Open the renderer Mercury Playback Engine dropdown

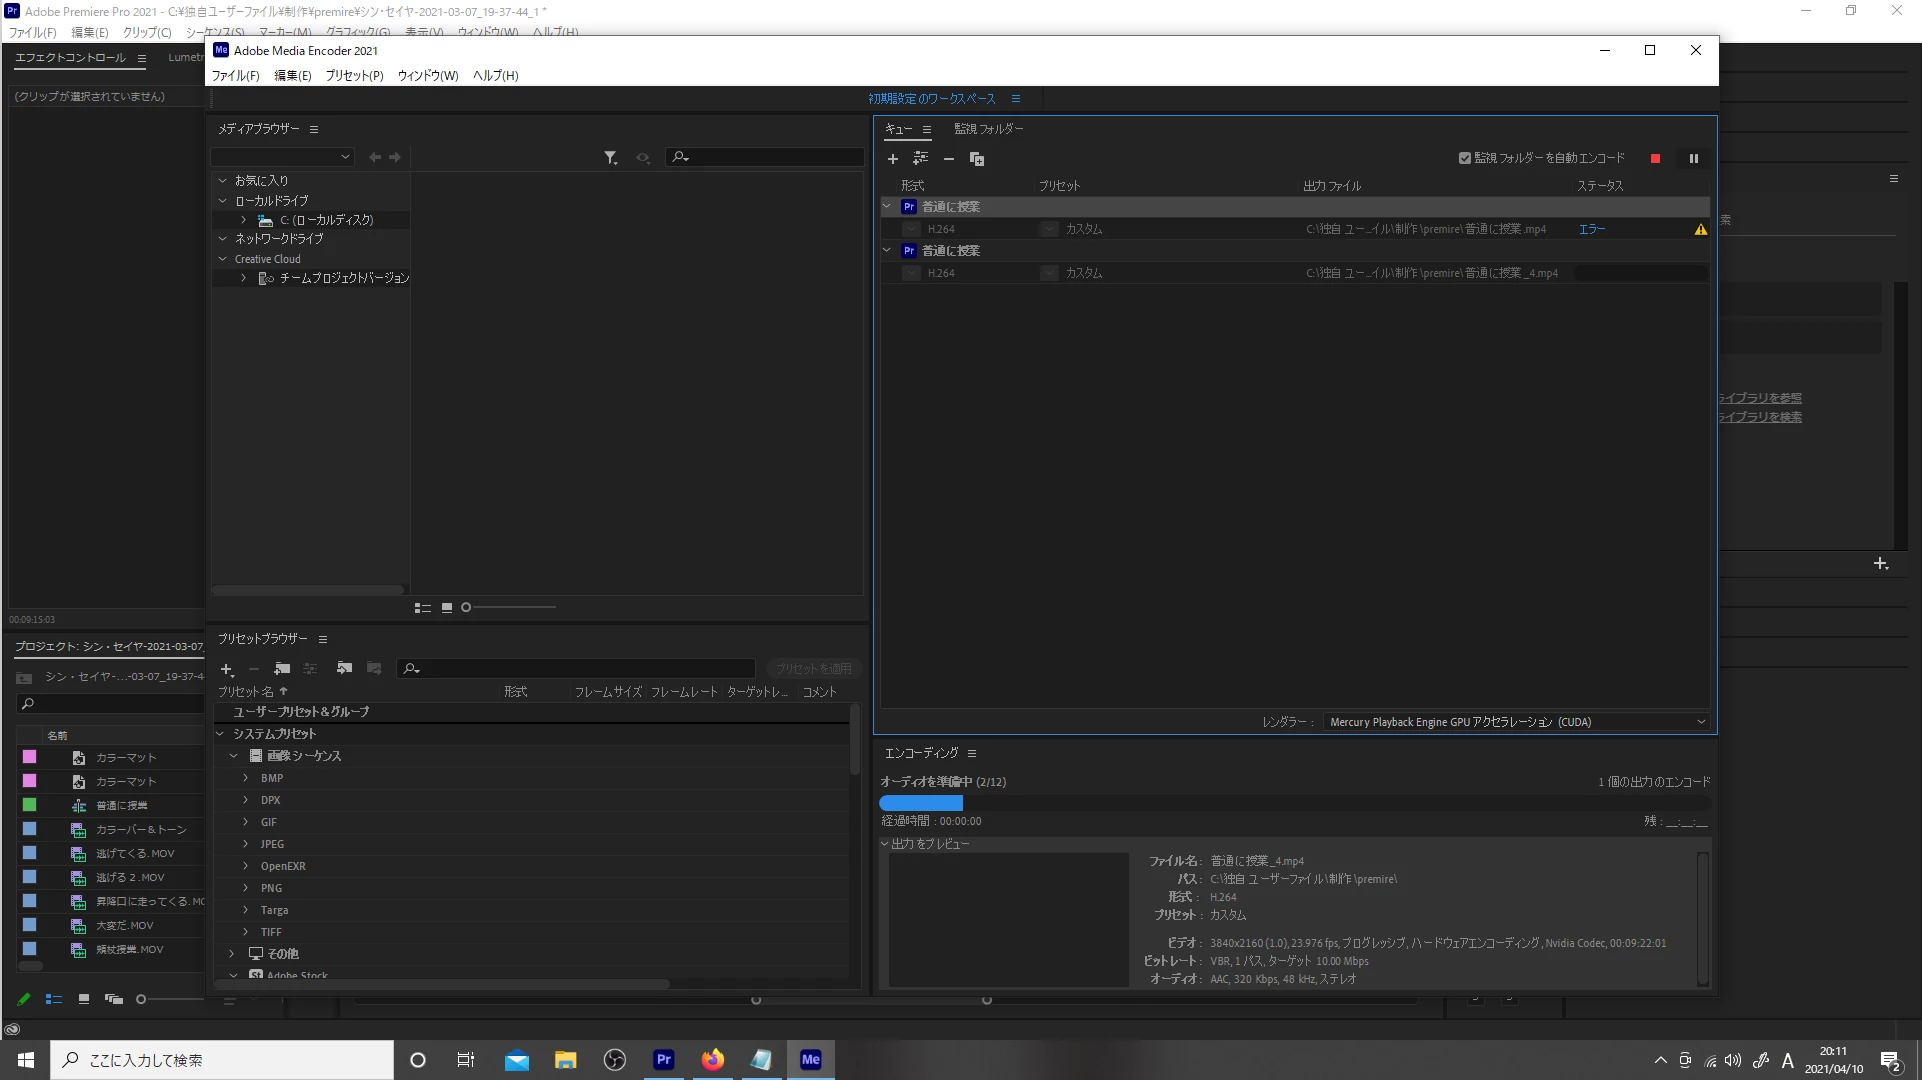coord(1516,722)
